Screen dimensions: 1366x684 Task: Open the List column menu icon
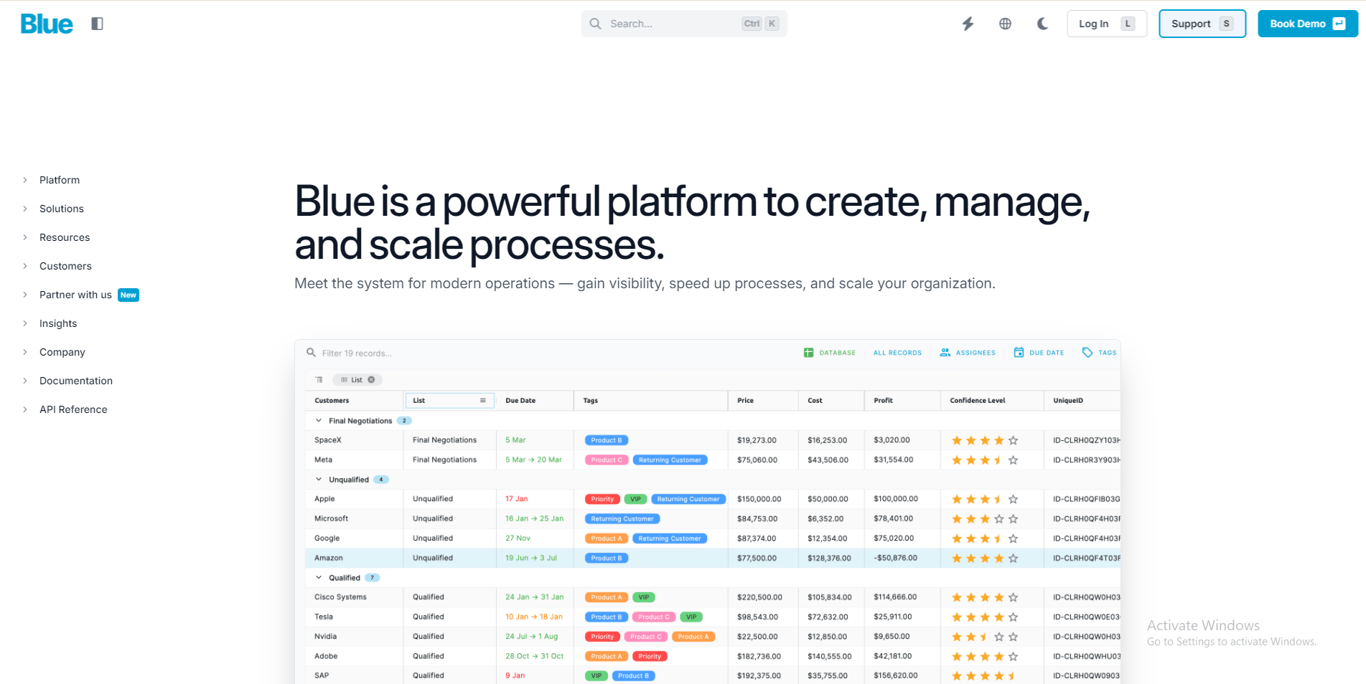click(x=483, y=400)
